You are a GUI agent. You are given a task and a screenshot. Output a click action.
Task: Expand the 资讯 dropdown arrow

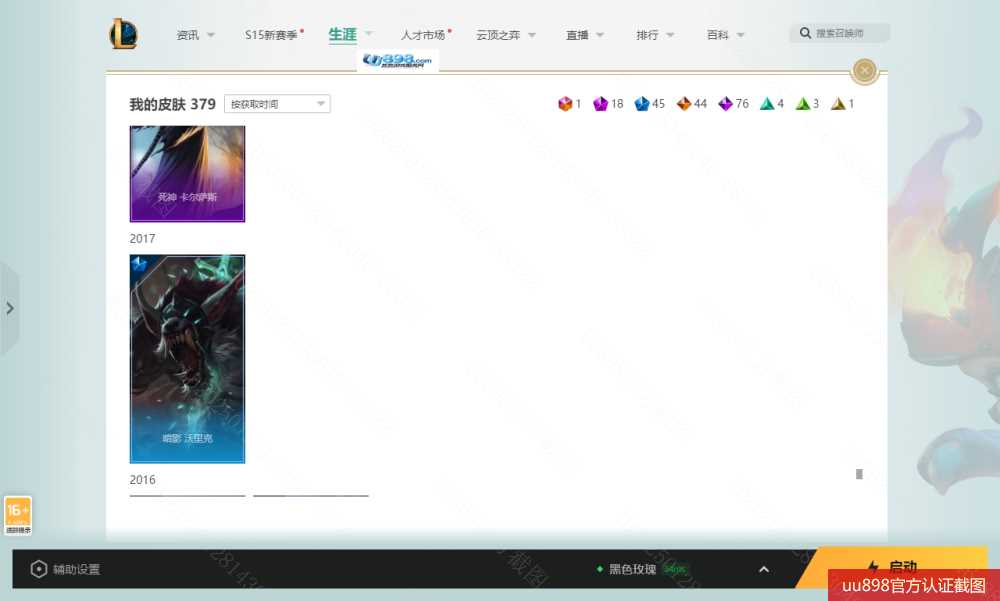click(211, 35)
